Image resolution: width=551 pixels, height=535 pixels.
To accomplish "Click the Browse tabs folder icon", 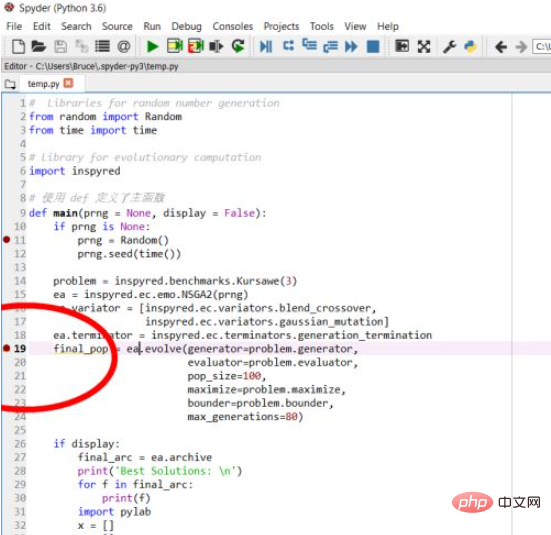I will [10, 84].
